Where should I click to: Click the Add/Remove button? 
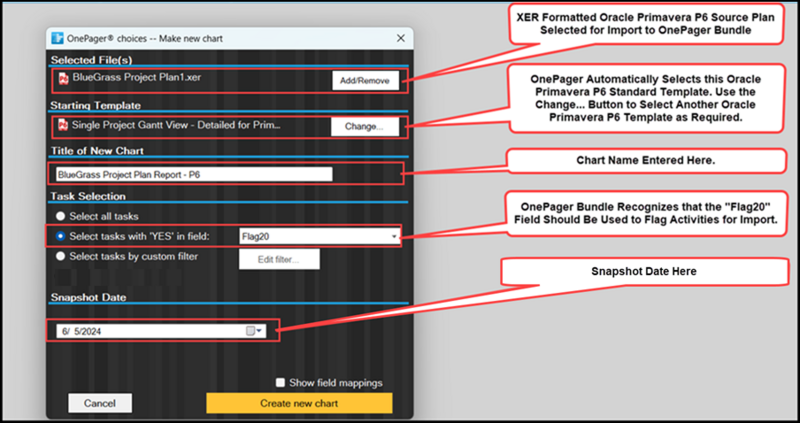[365, 81]
